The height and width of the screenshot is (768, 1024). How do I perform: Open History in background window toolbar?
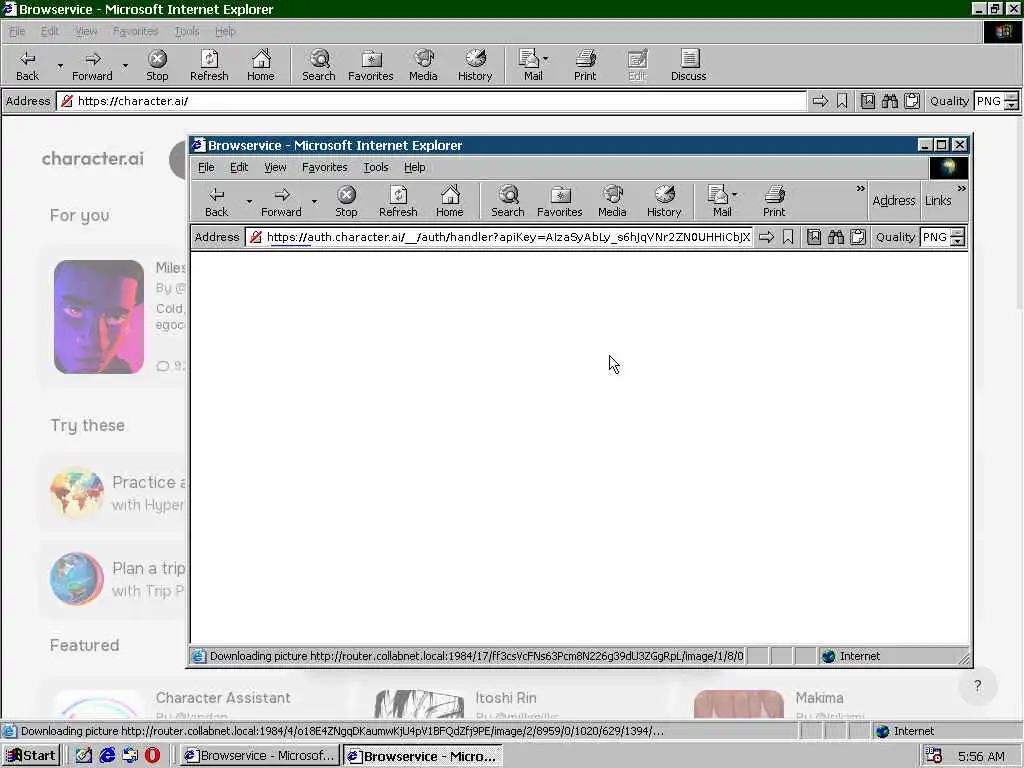click(x=475, y=65)
